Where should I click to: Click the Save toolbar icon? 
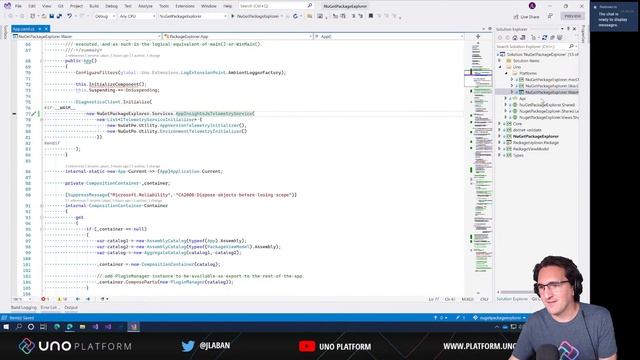pos(52,16)
